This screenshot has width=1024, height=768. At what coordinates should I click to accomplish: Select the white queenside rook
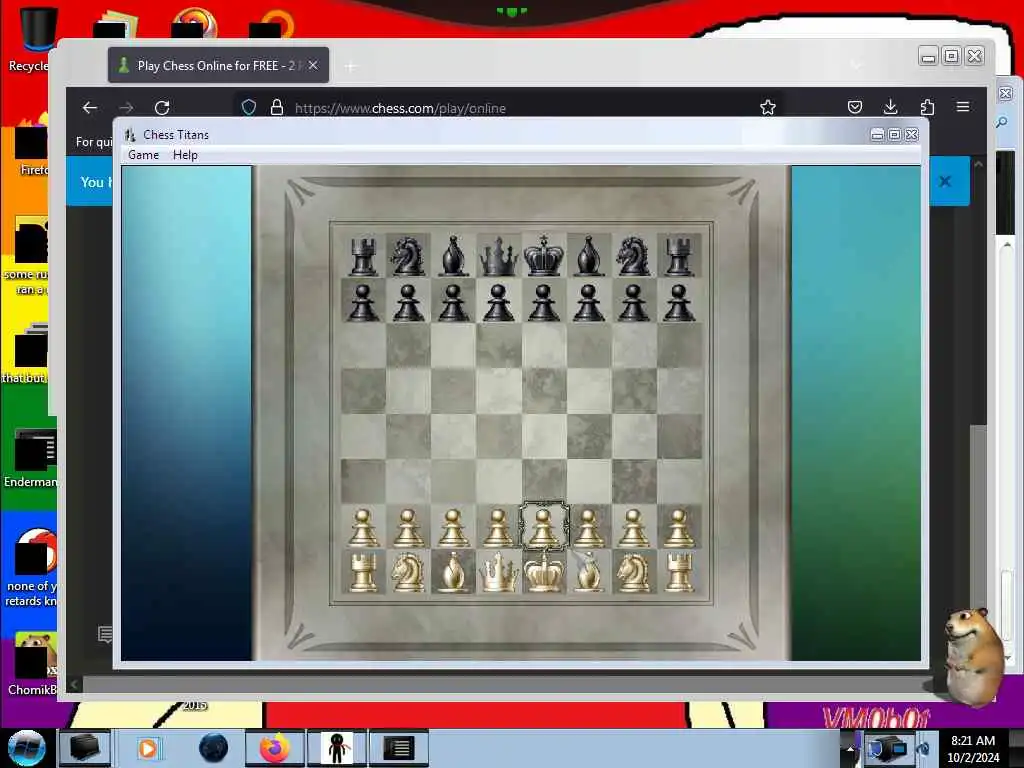coord(363,573)
